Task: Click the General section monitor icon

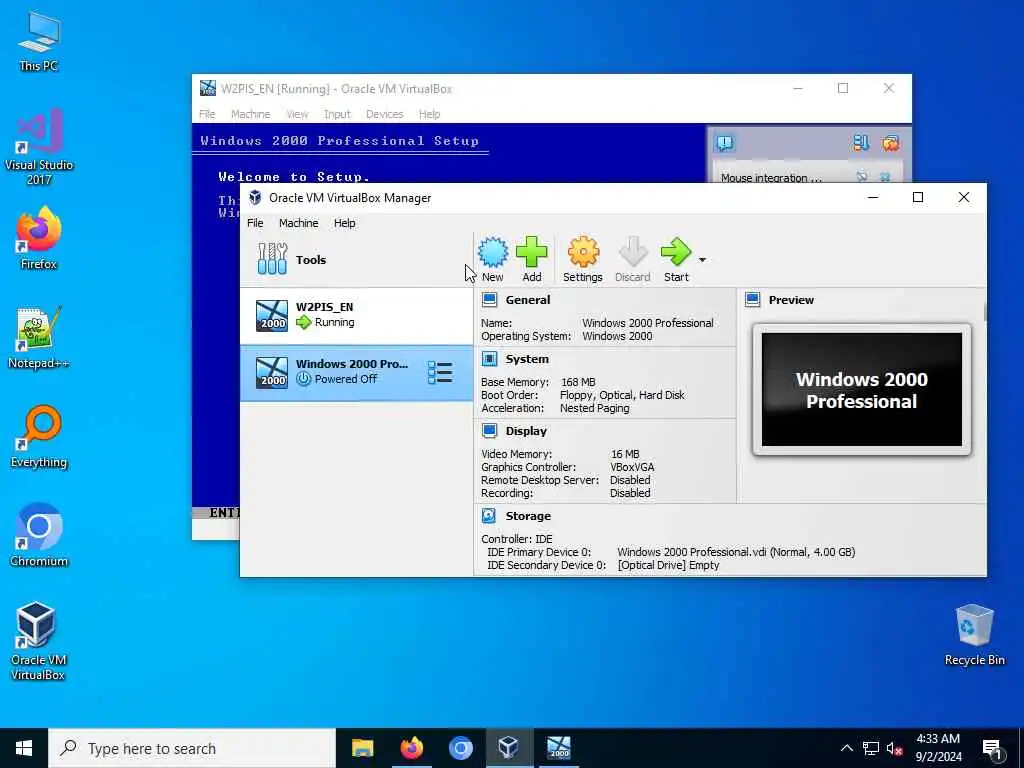Action: (x=489, y=300)
